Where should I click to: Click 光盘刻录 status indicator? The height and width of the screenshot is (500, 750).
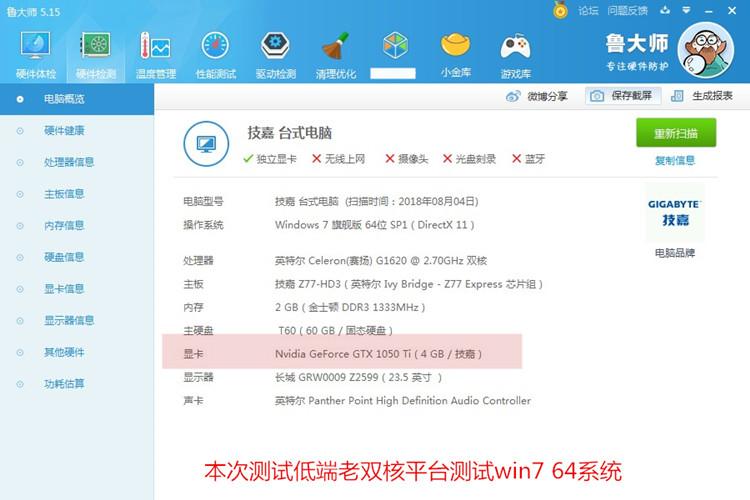pos(469,159)
